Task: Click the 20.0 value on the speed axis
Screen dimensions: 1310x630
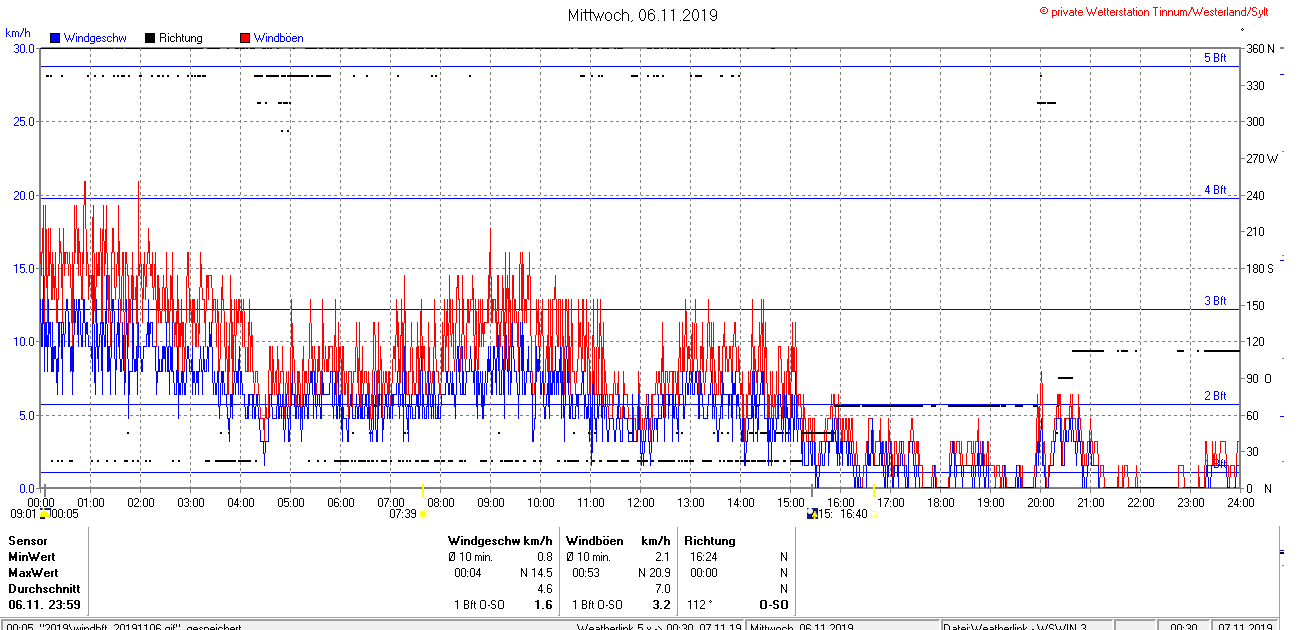Action: [x=23, y=195]
